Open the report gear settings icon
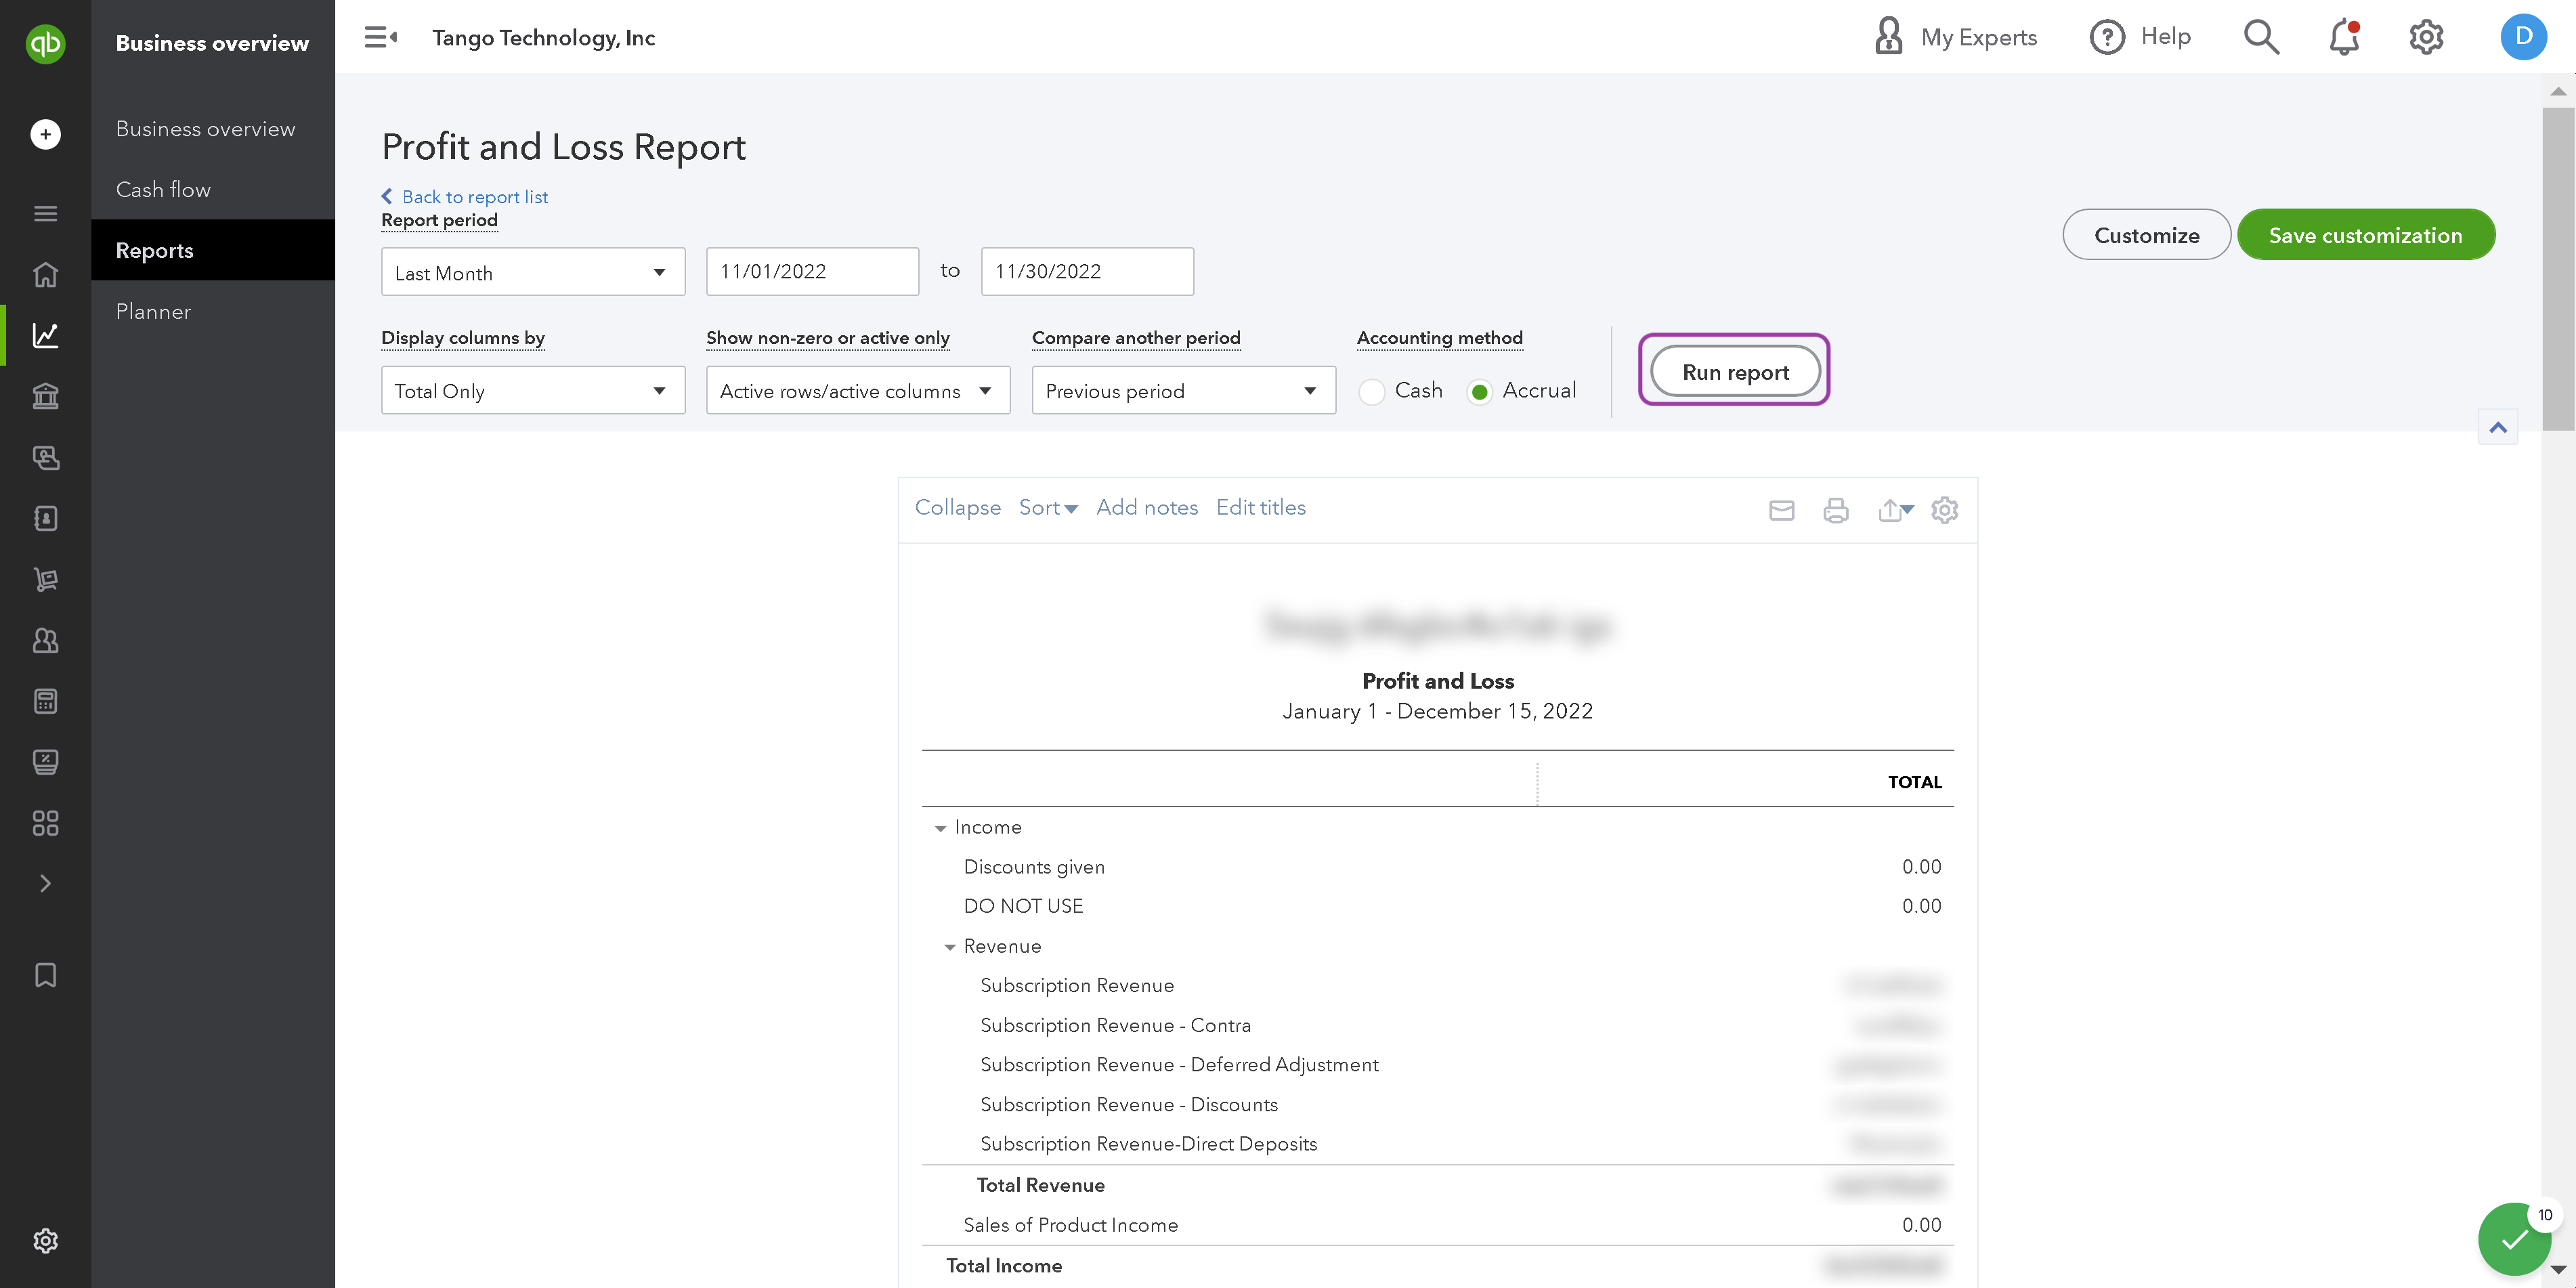The width and height of the screenshot is (2576, 1288). [x=1944, y=510]
